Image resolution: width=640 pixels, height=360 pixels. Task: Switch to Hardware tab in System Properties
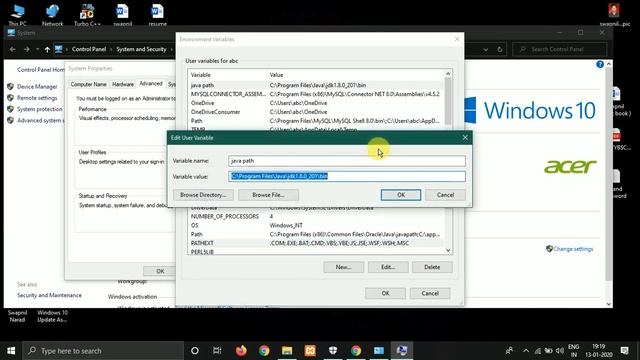pyautogui.click(x=123, y=84)
